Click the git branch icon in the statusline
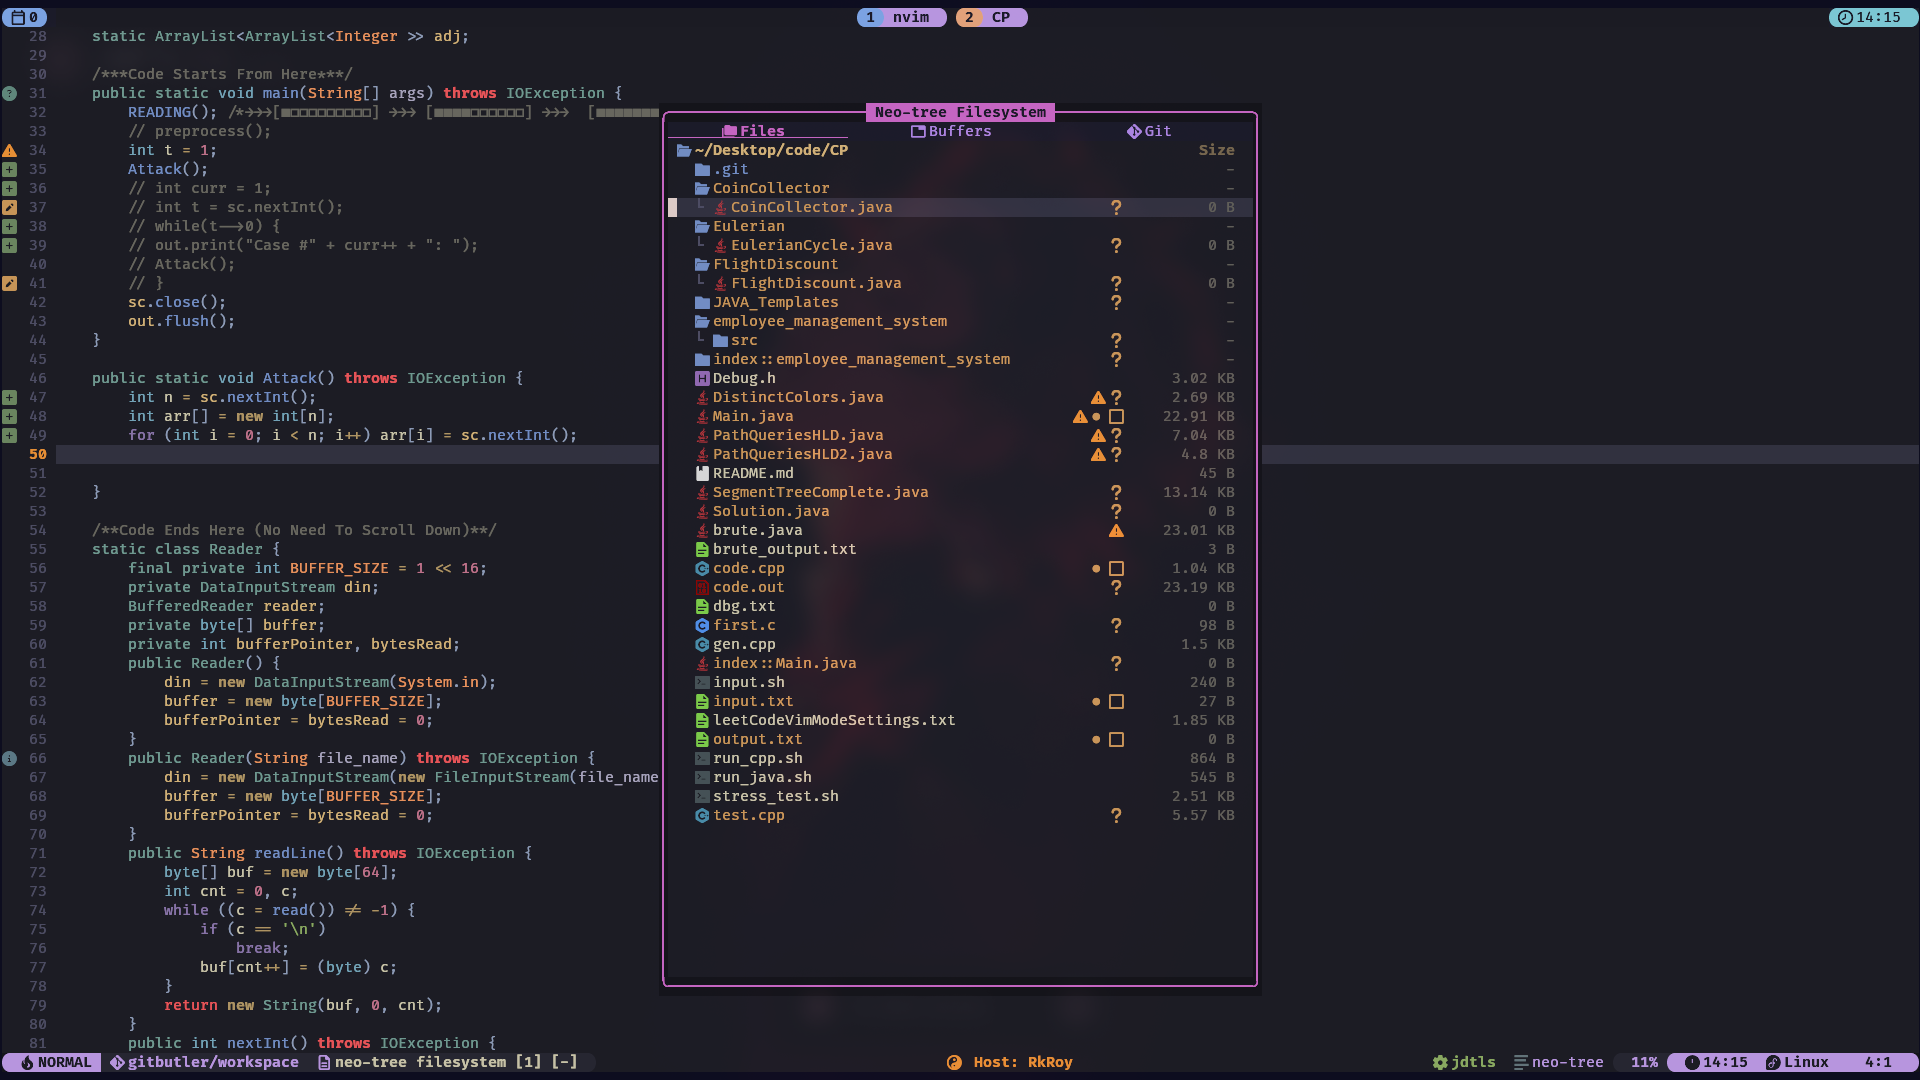 117,1063
